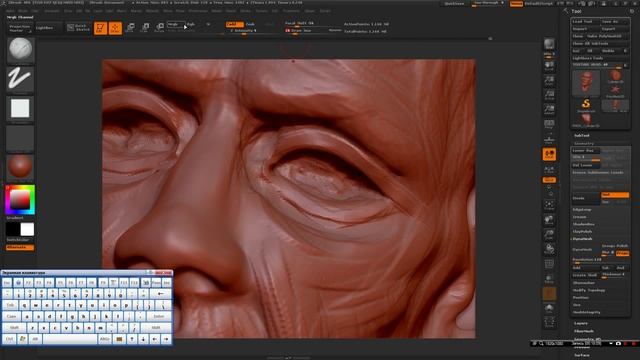Toggle PolyF polyframe display
Viewport: 640px width, 360px height.
tap(549, 264)
